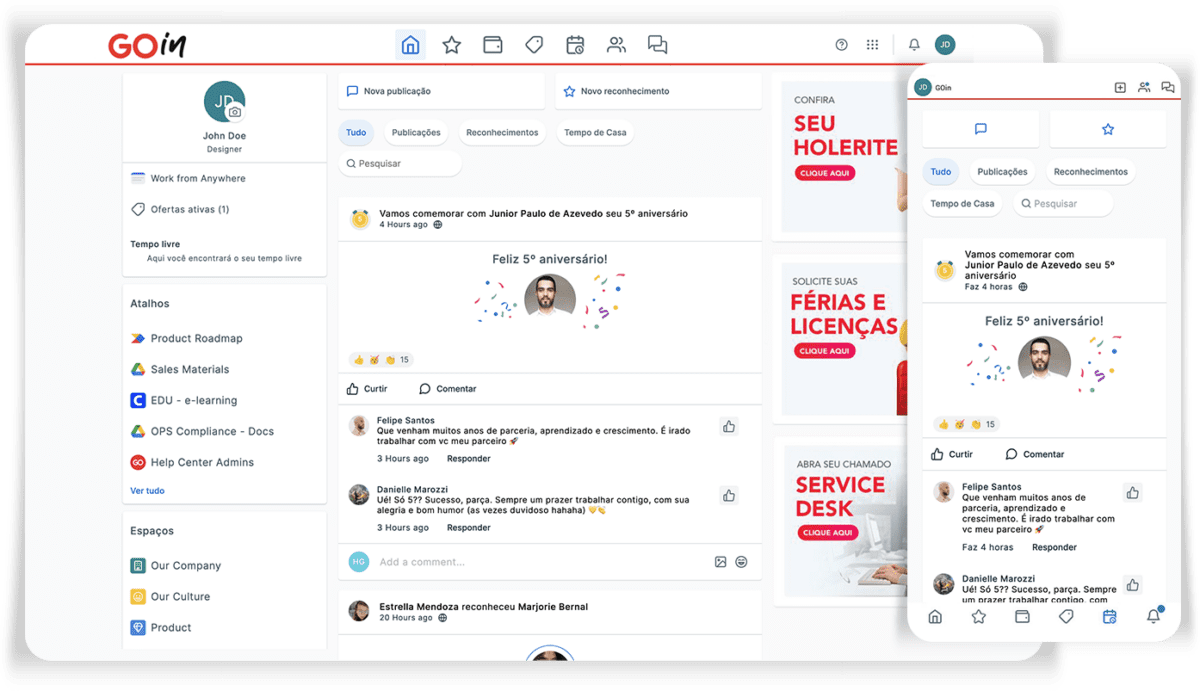The height and width of the screenshot is (691, 1200).
Task: Open the people/community icon in top navigation
Action: (x=616, y=44)
